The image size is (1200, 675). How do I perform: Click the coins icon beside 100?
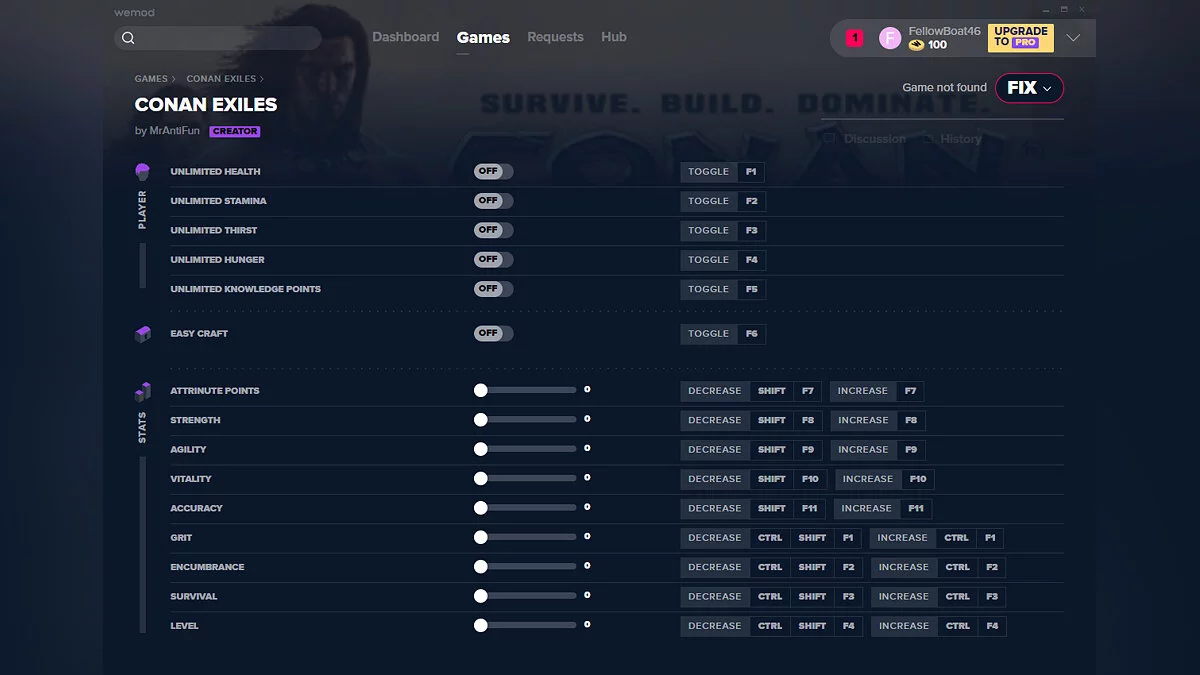pos(916,45)
